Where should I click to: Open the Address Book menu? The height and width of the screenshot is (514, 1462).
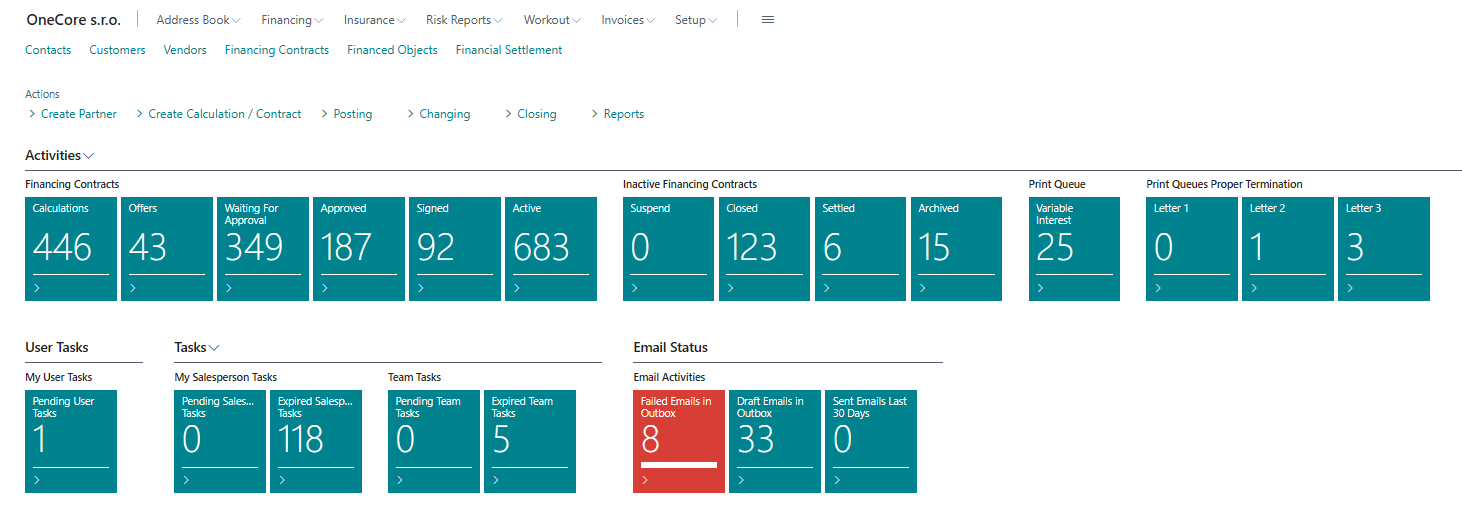pyautogui.click(x=199, y=20)
